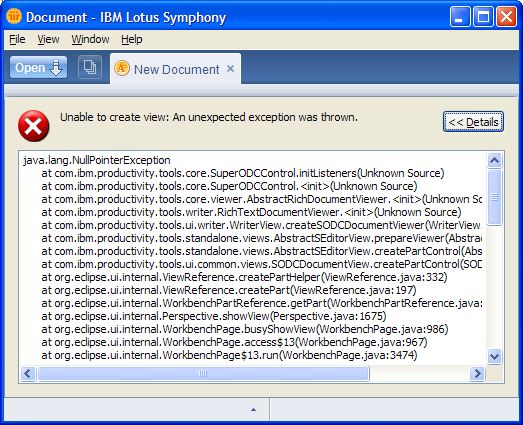Open the View menu

(48, 39)
